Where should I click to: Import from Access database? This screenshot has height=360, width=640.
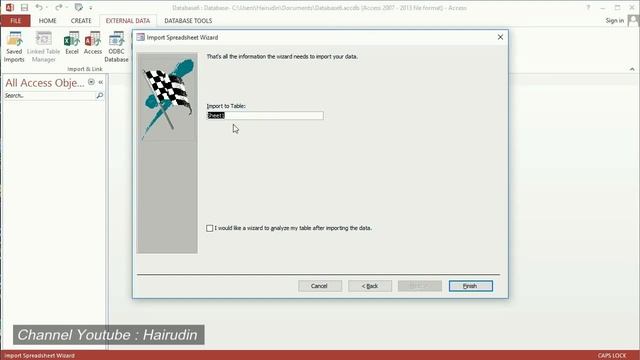point(93,43)
